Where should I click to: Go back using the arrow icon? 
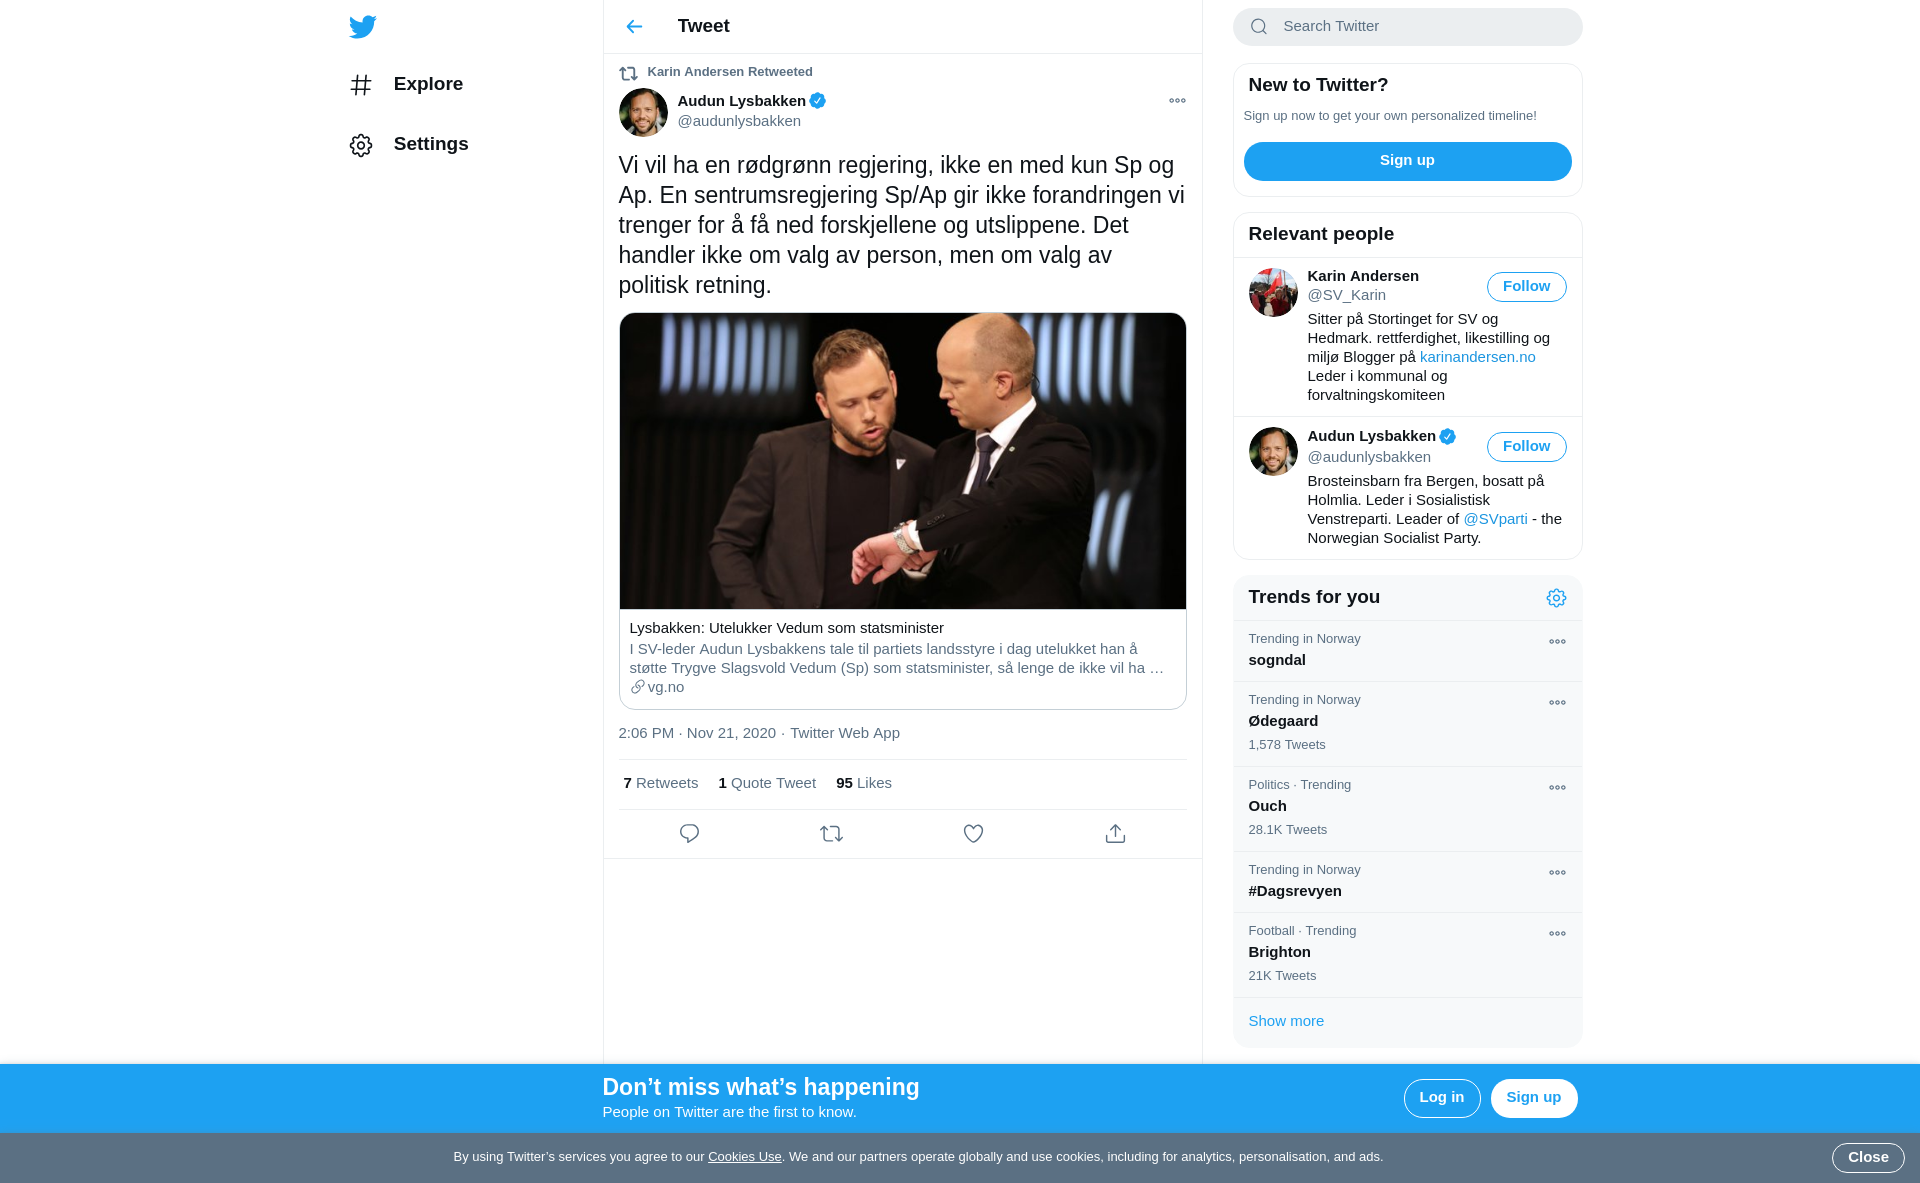(634, 27)
